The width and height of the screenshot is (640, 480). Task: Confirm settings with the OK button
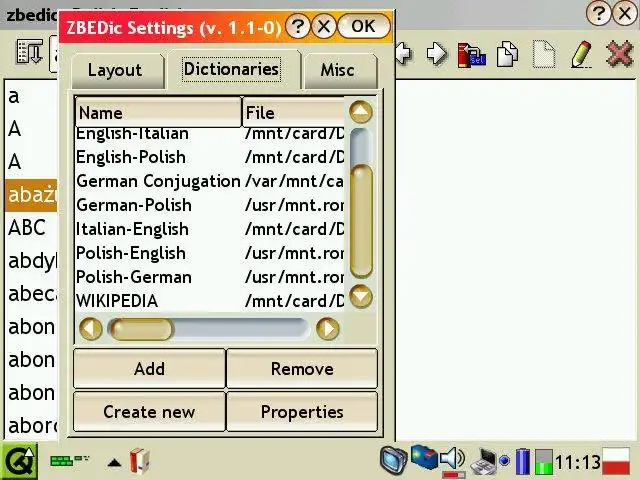click(x=363, y=27)
